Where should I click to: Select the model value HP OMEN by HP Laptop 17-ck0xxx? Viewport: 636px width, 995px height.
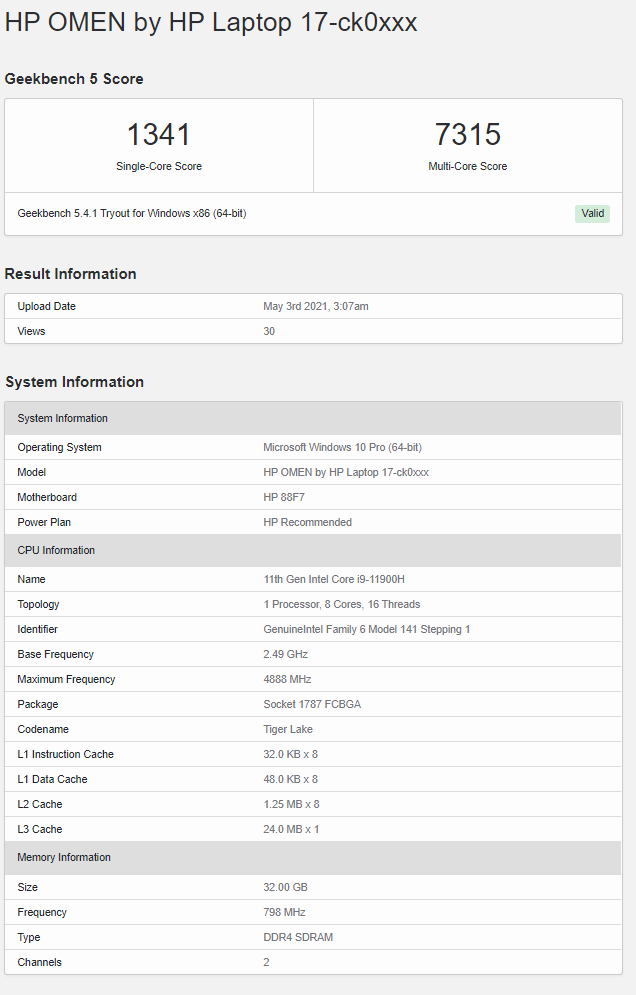346,472
